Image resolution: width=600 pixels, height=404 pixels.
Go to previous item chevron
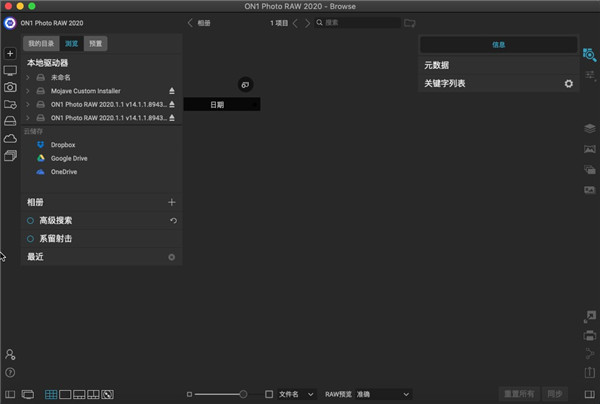pyautogui.click(x=295, y=23)
